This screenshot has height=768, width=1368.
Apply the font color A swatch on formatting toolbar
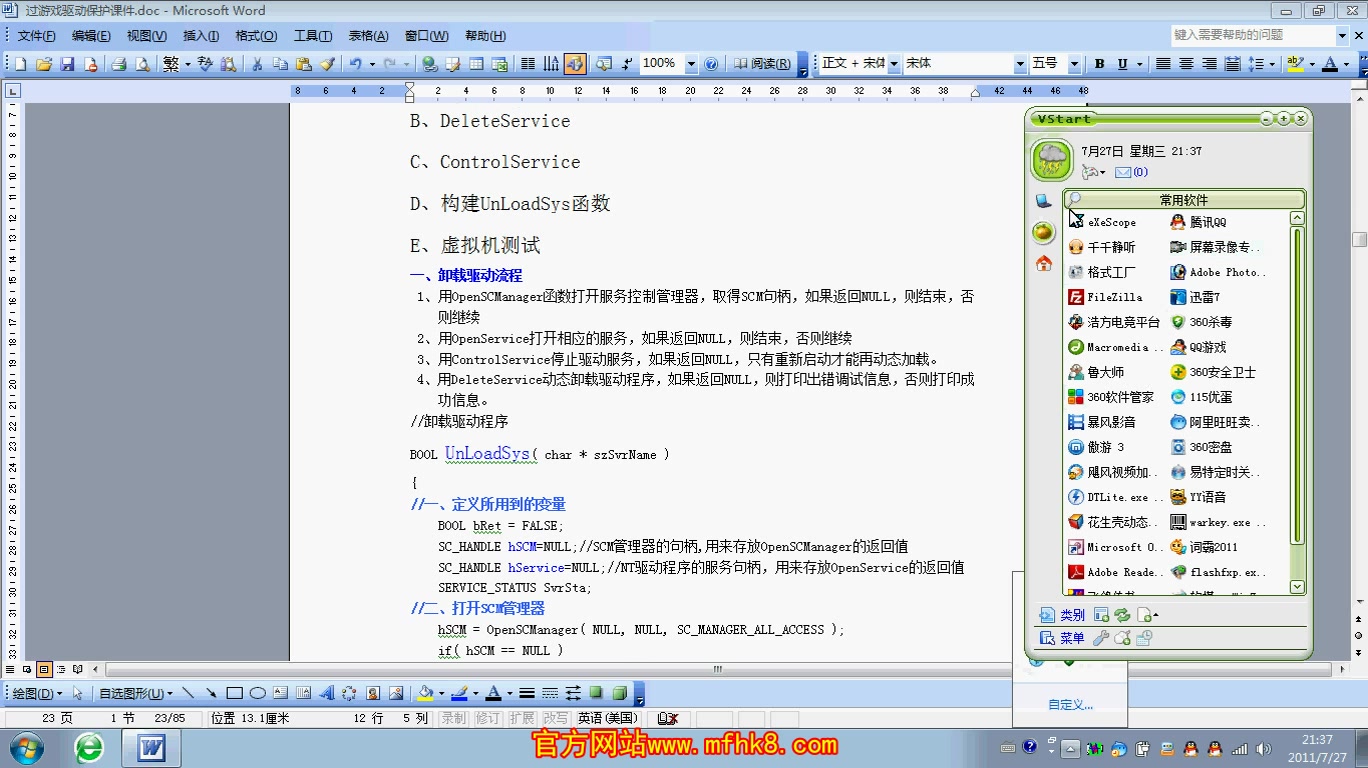coord(1329,64)
